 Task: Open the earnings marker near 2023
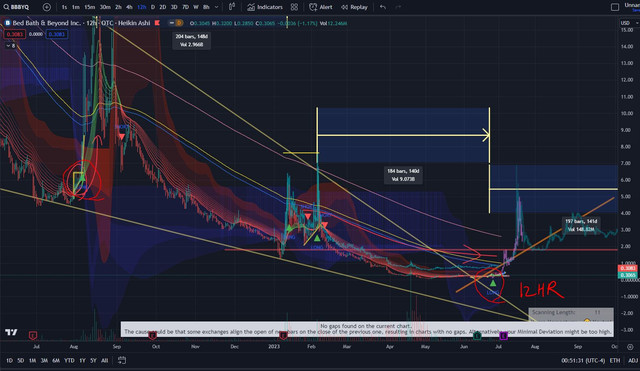283,335
